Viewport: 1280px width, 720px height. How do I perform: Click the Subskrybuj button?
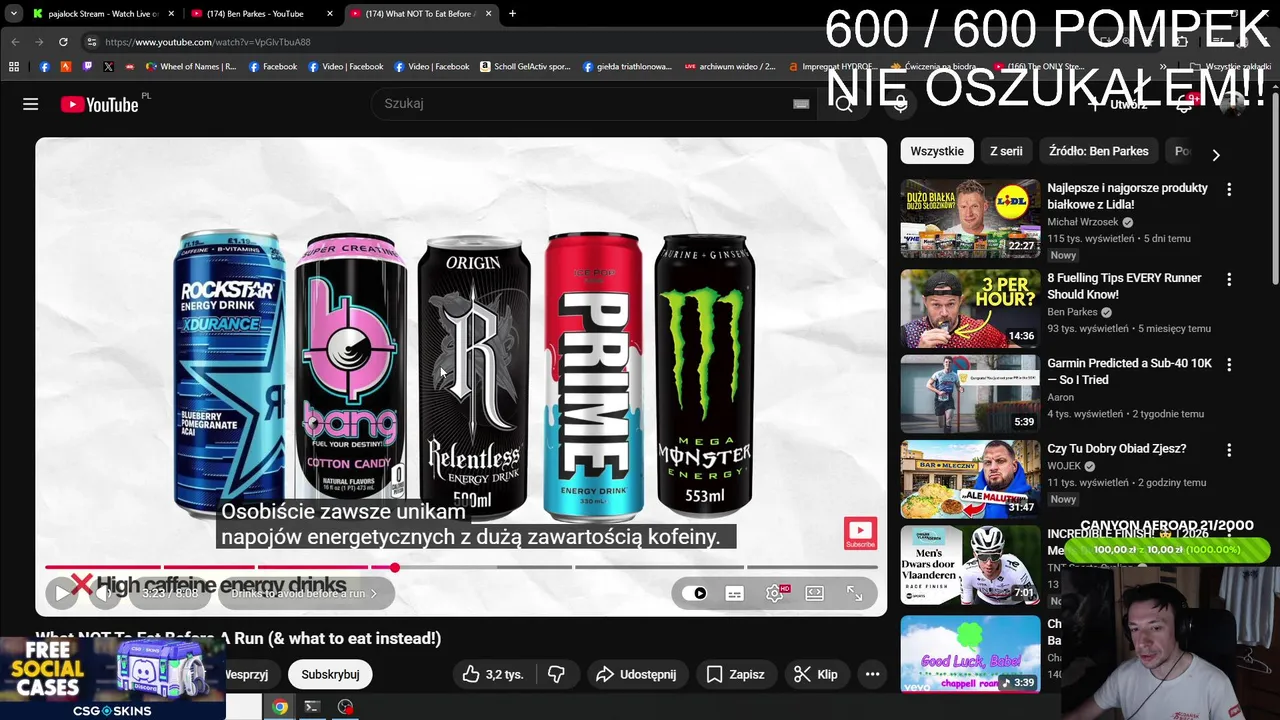click(330, 674)
